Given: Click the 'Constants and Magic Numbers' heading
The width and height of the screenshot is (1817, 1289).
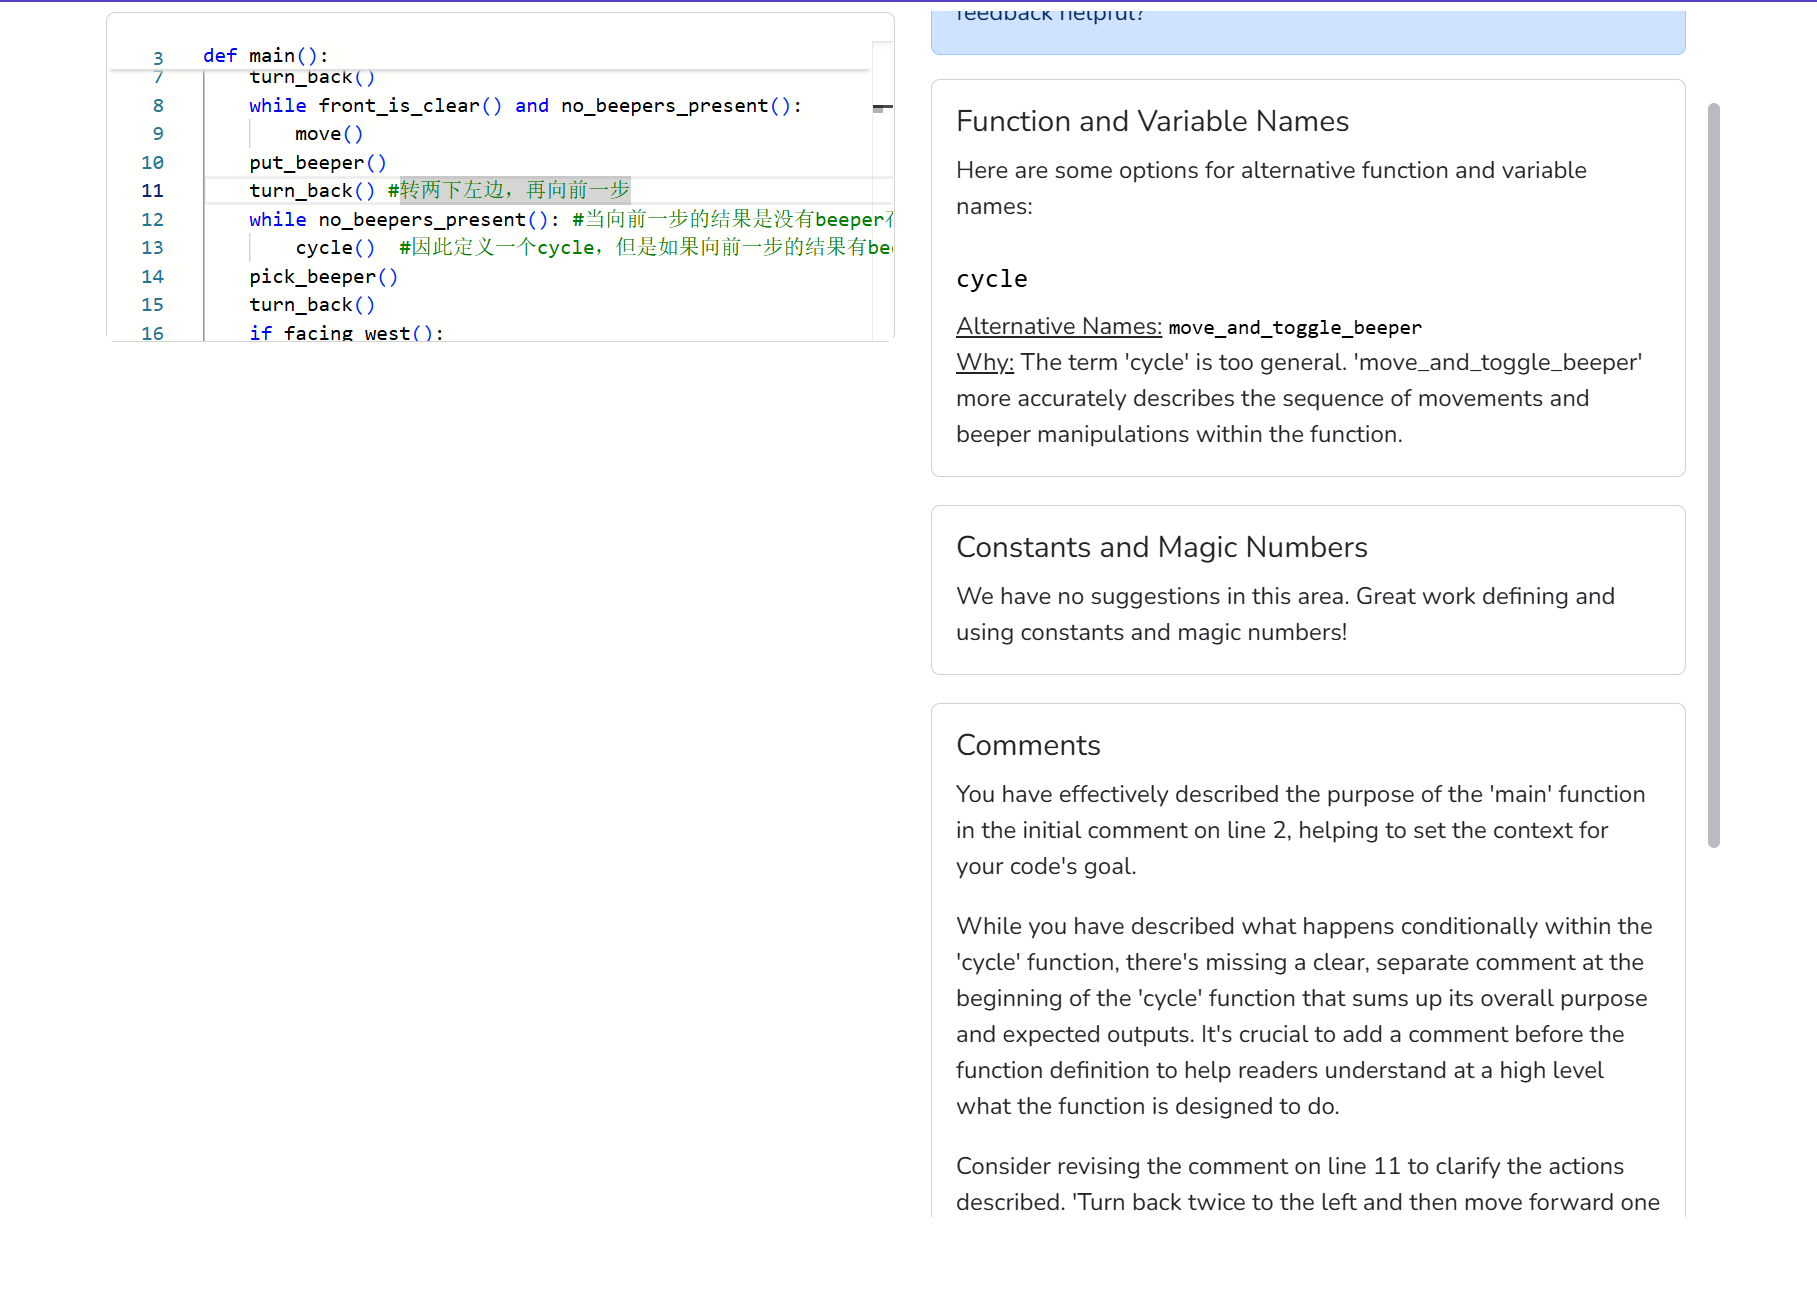Looking at the screenshot, I should (1162, 547).
